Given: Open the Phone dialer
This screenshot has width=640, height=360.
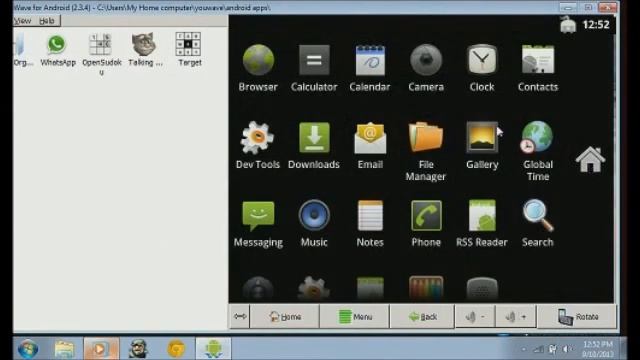Looking at the screenshot, I should click(x=426, y=224).
